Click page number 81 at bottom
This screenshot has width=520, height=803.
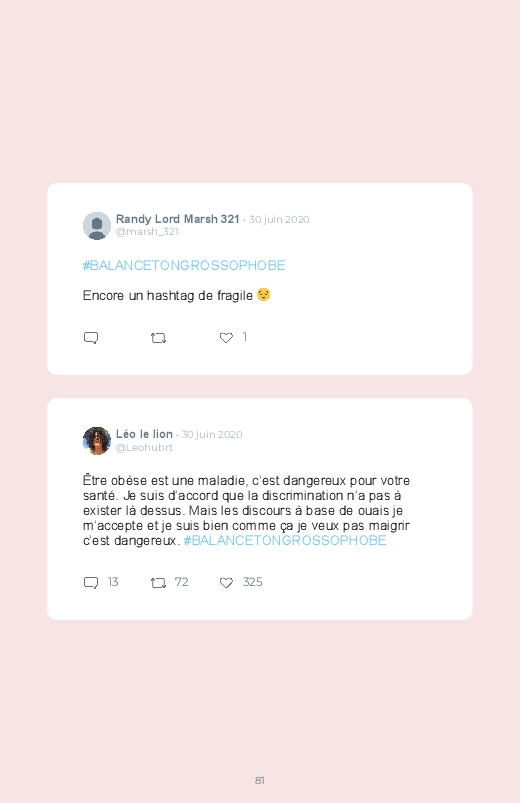coord(260,780)
